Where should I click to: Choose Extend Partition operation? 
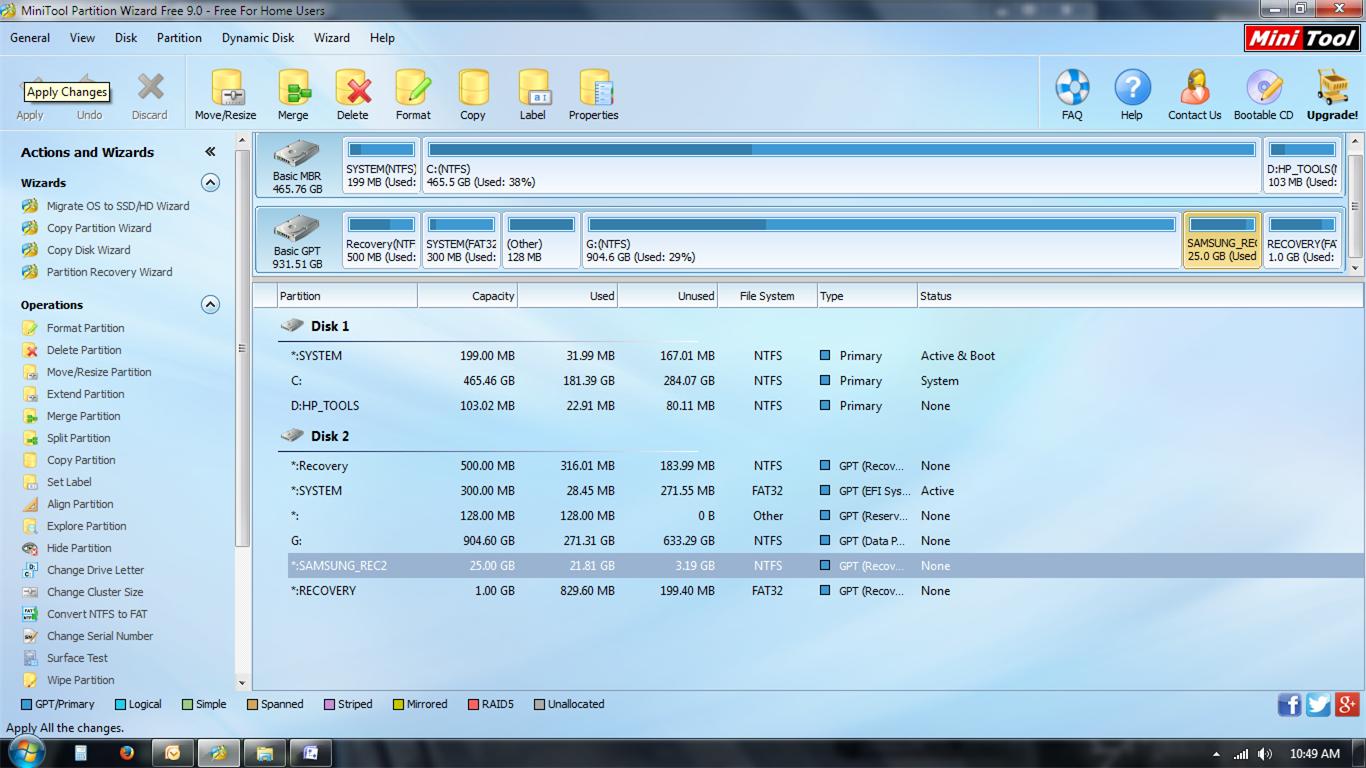click(85, 394)
